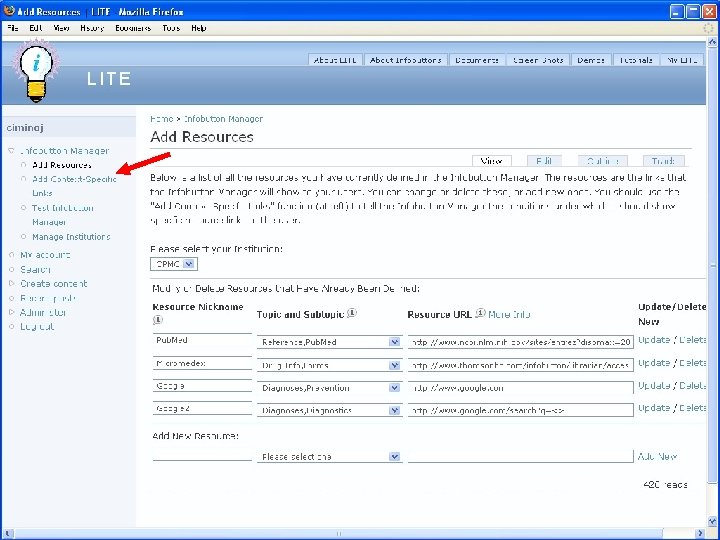Open the Tools menu

[171, 28]
